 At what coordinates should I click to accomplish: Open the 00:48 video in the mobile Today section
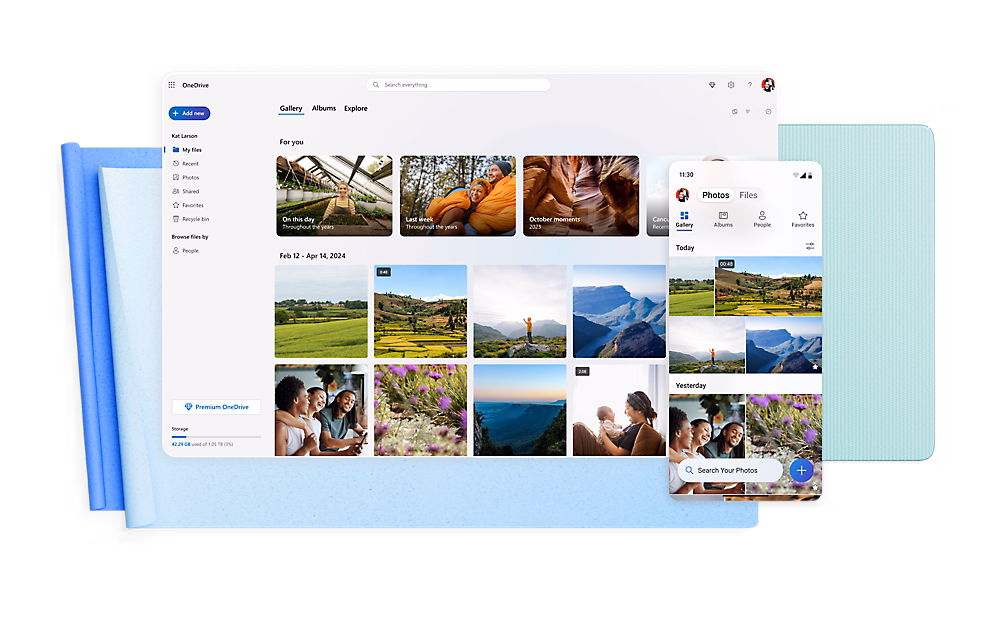pos(768,286)
